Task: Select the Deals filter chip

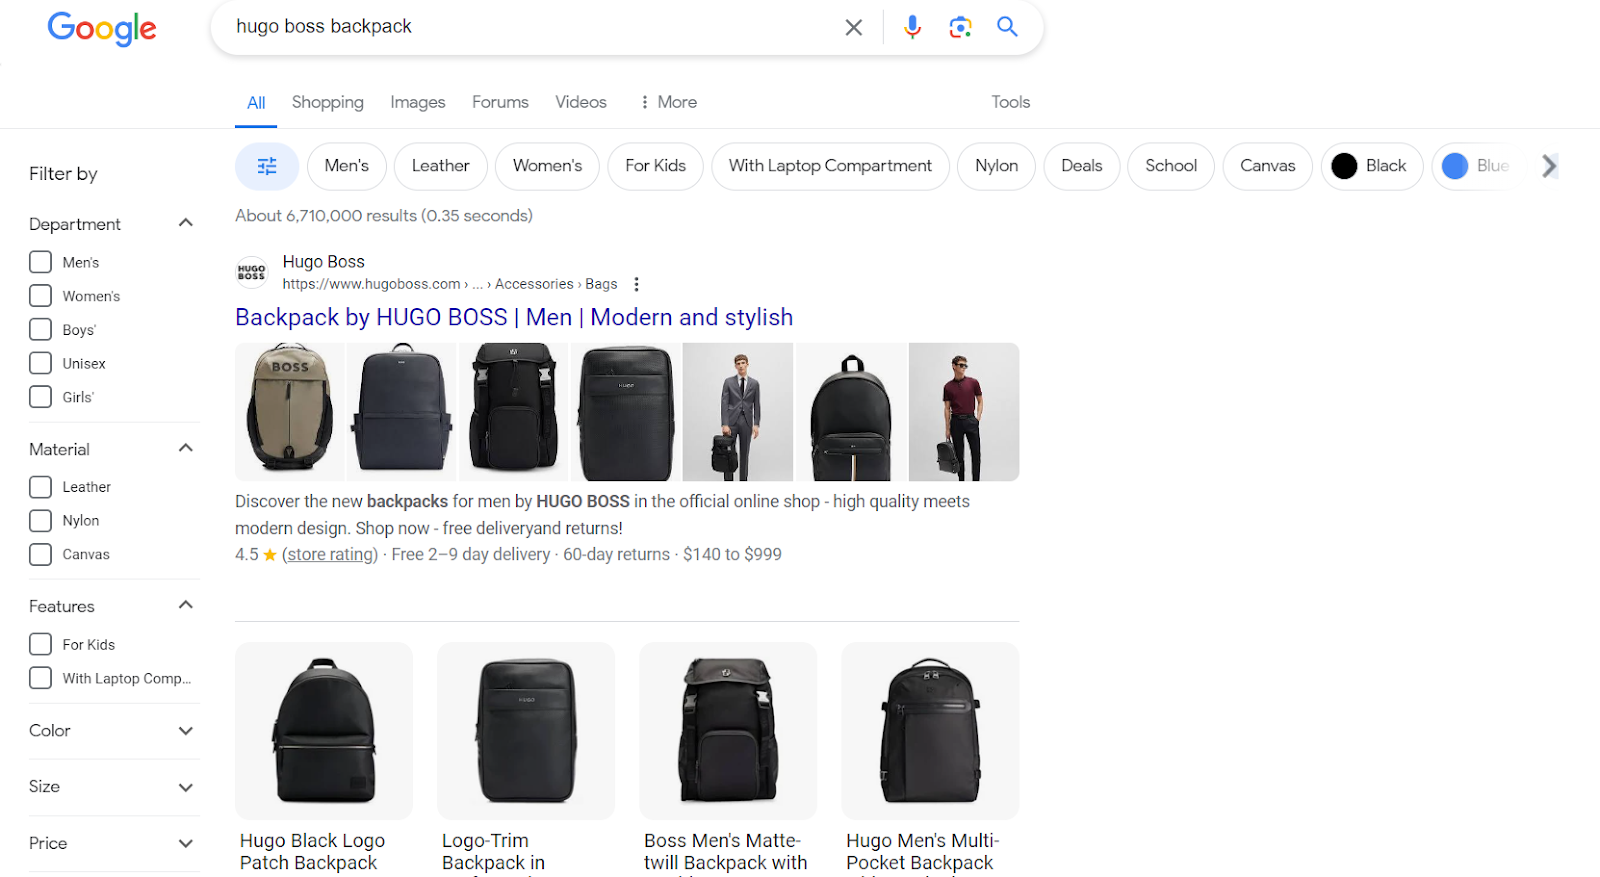Action: [x=1082, y=166]
